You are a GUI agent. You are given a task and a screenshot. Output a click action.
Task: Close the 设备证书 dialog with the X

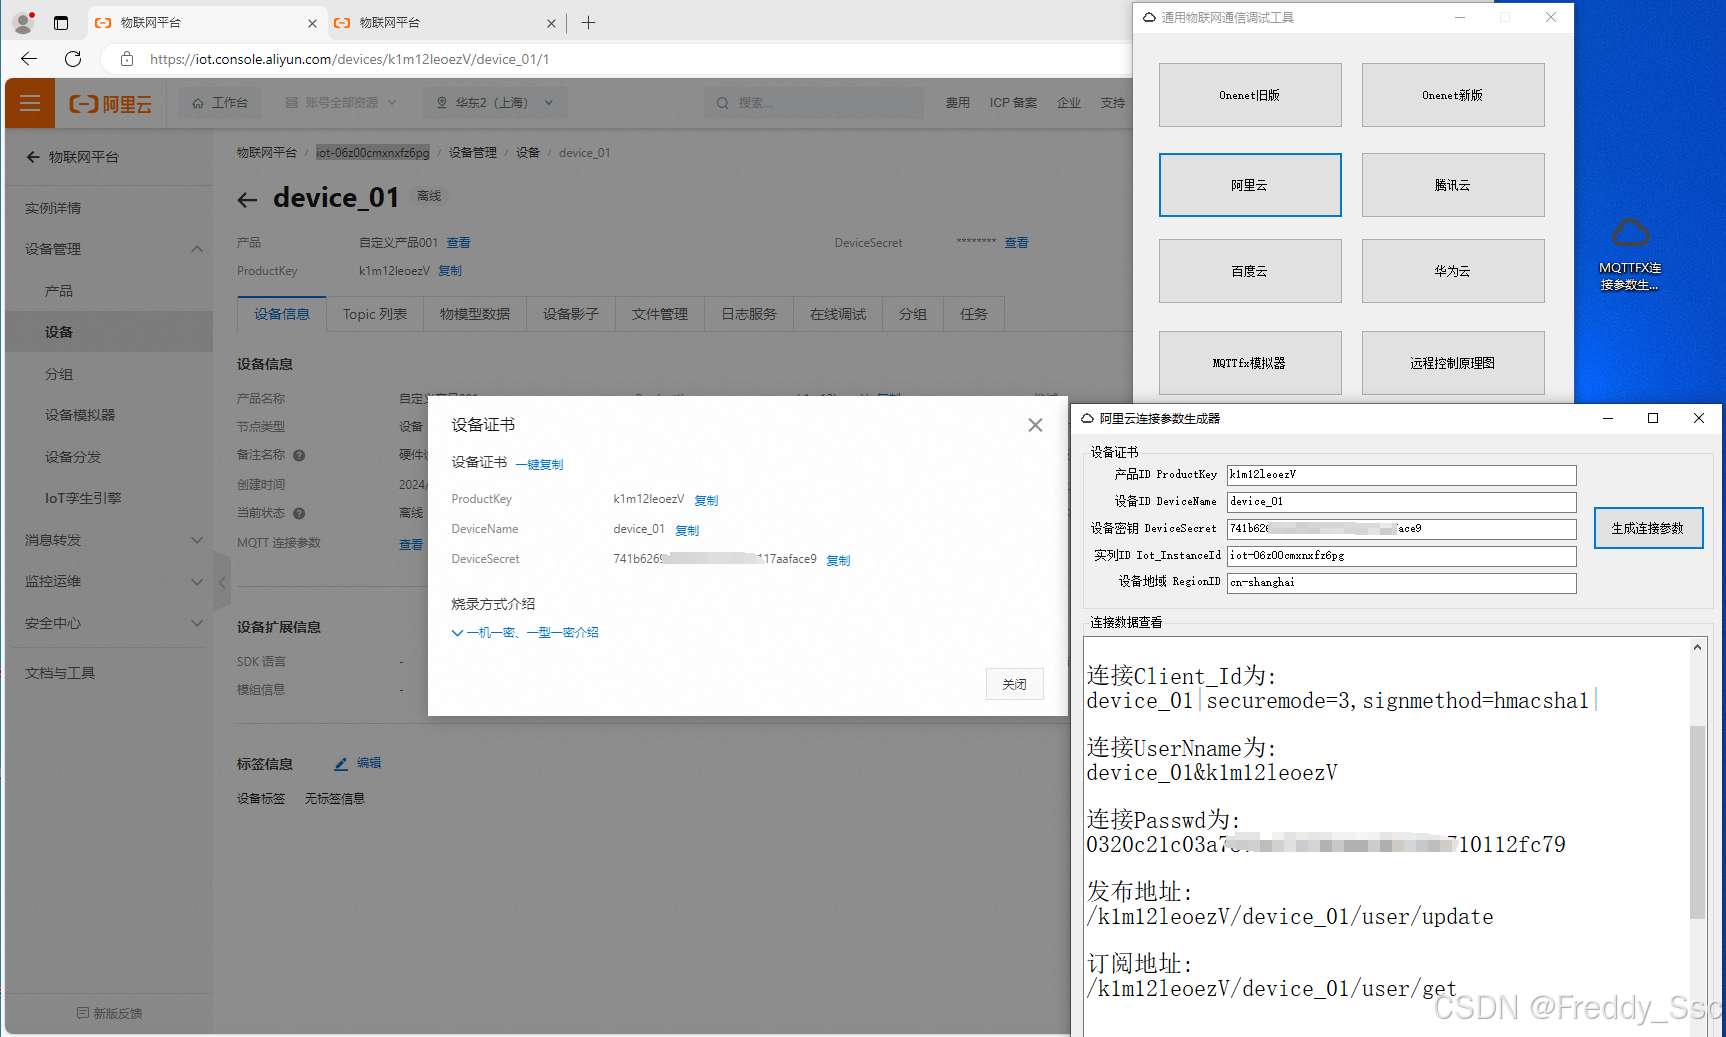click(x=1035, y=425)
